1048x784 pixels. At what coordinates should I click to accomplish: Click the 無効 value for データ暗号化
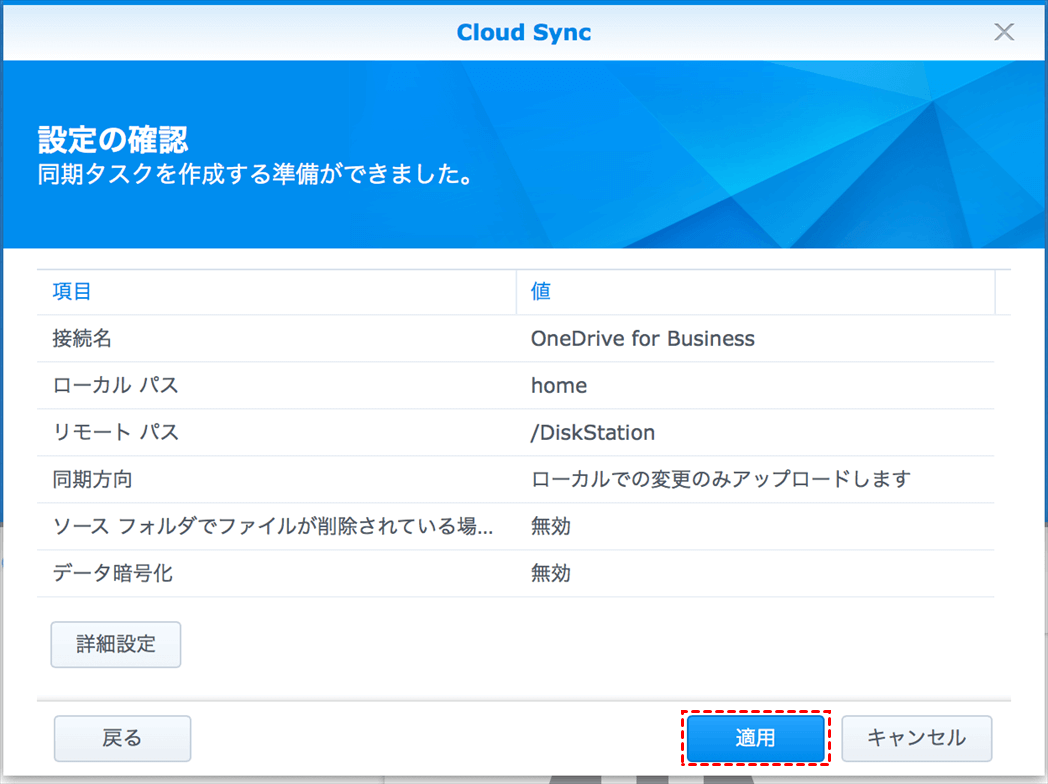(551, 574)
